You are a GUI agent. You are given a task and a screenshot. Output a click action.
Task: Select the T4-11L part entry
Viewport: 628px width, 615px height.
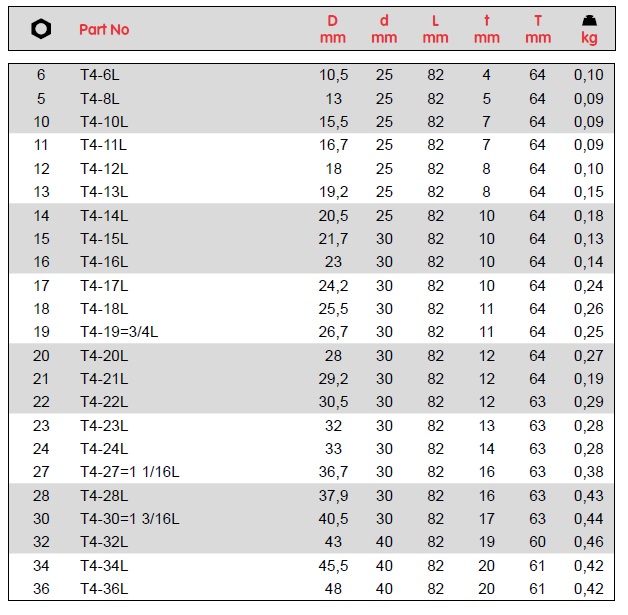104,145
